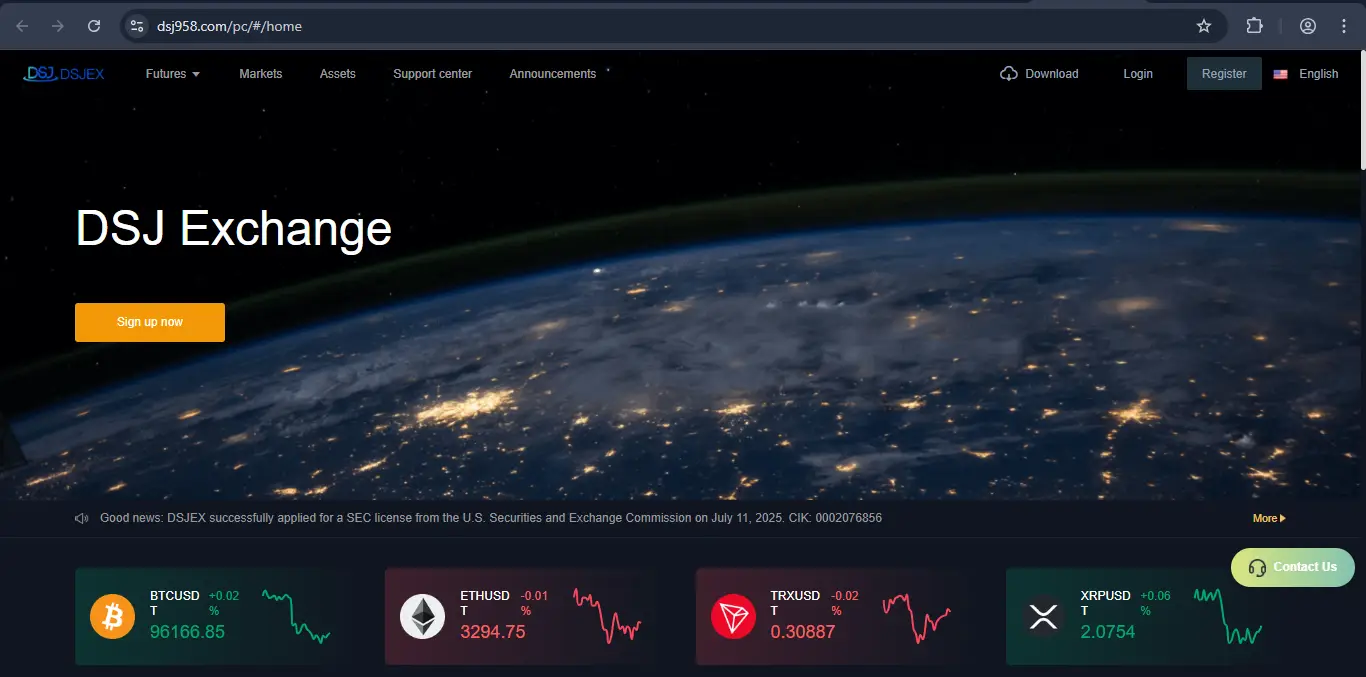Go to the Markets page
This screenshot has width=1366, height=677.
(x=260, y=74)
